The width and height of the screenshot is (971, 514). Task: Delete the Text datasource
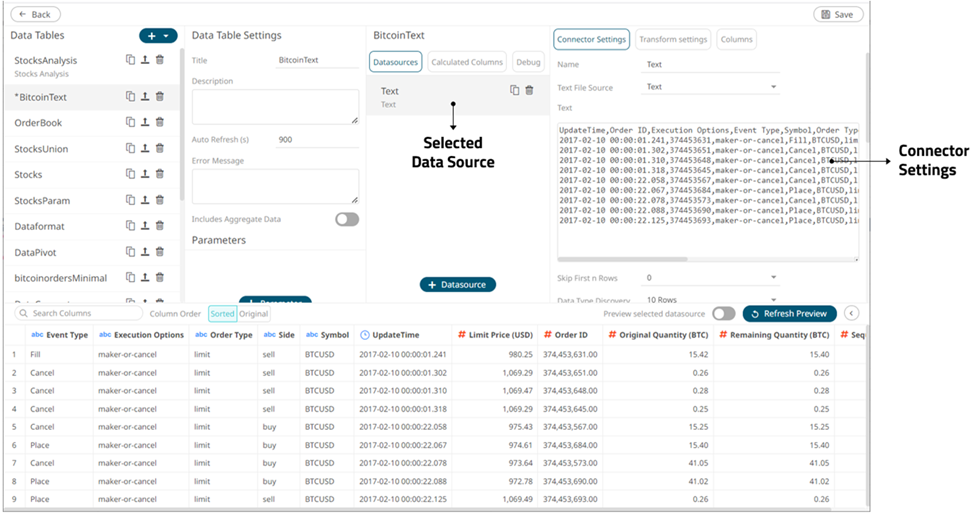pyautogui.click(x=529, y=90)
